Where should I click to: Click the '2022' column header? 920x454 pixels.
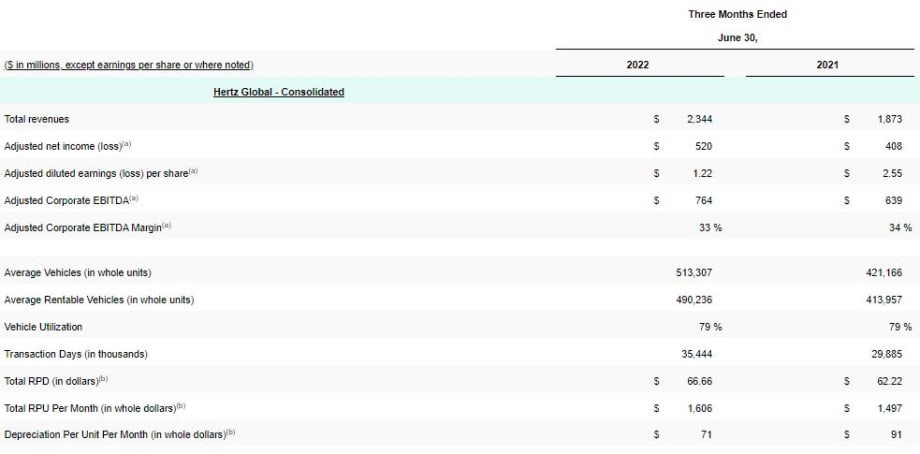[x=638, y=65]
